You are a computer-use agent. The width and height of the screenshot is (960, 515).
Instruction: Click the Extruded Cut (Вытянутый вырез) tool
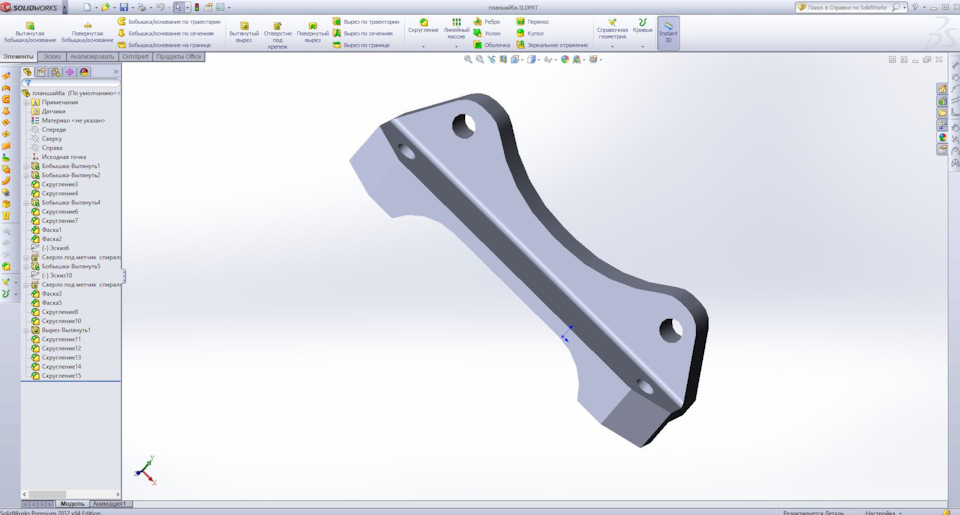point(244,33)
